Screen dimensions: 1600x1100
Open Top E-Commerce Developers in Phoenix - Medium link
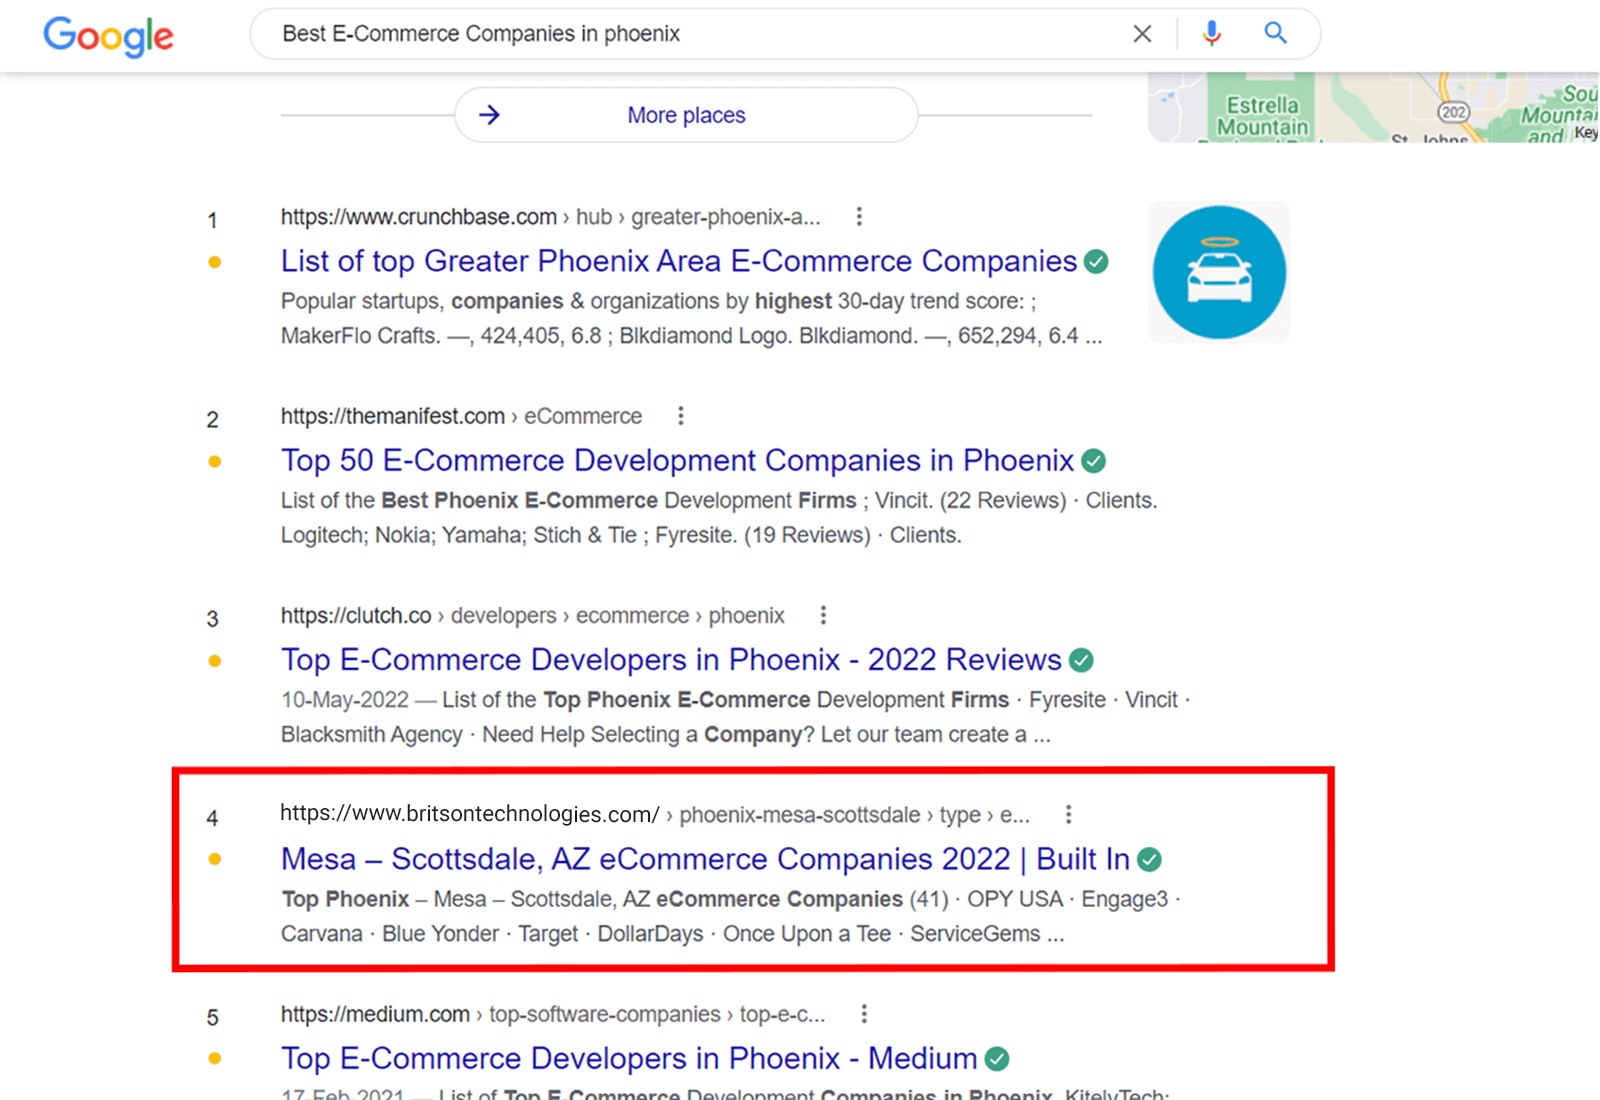coord(628,1058)
